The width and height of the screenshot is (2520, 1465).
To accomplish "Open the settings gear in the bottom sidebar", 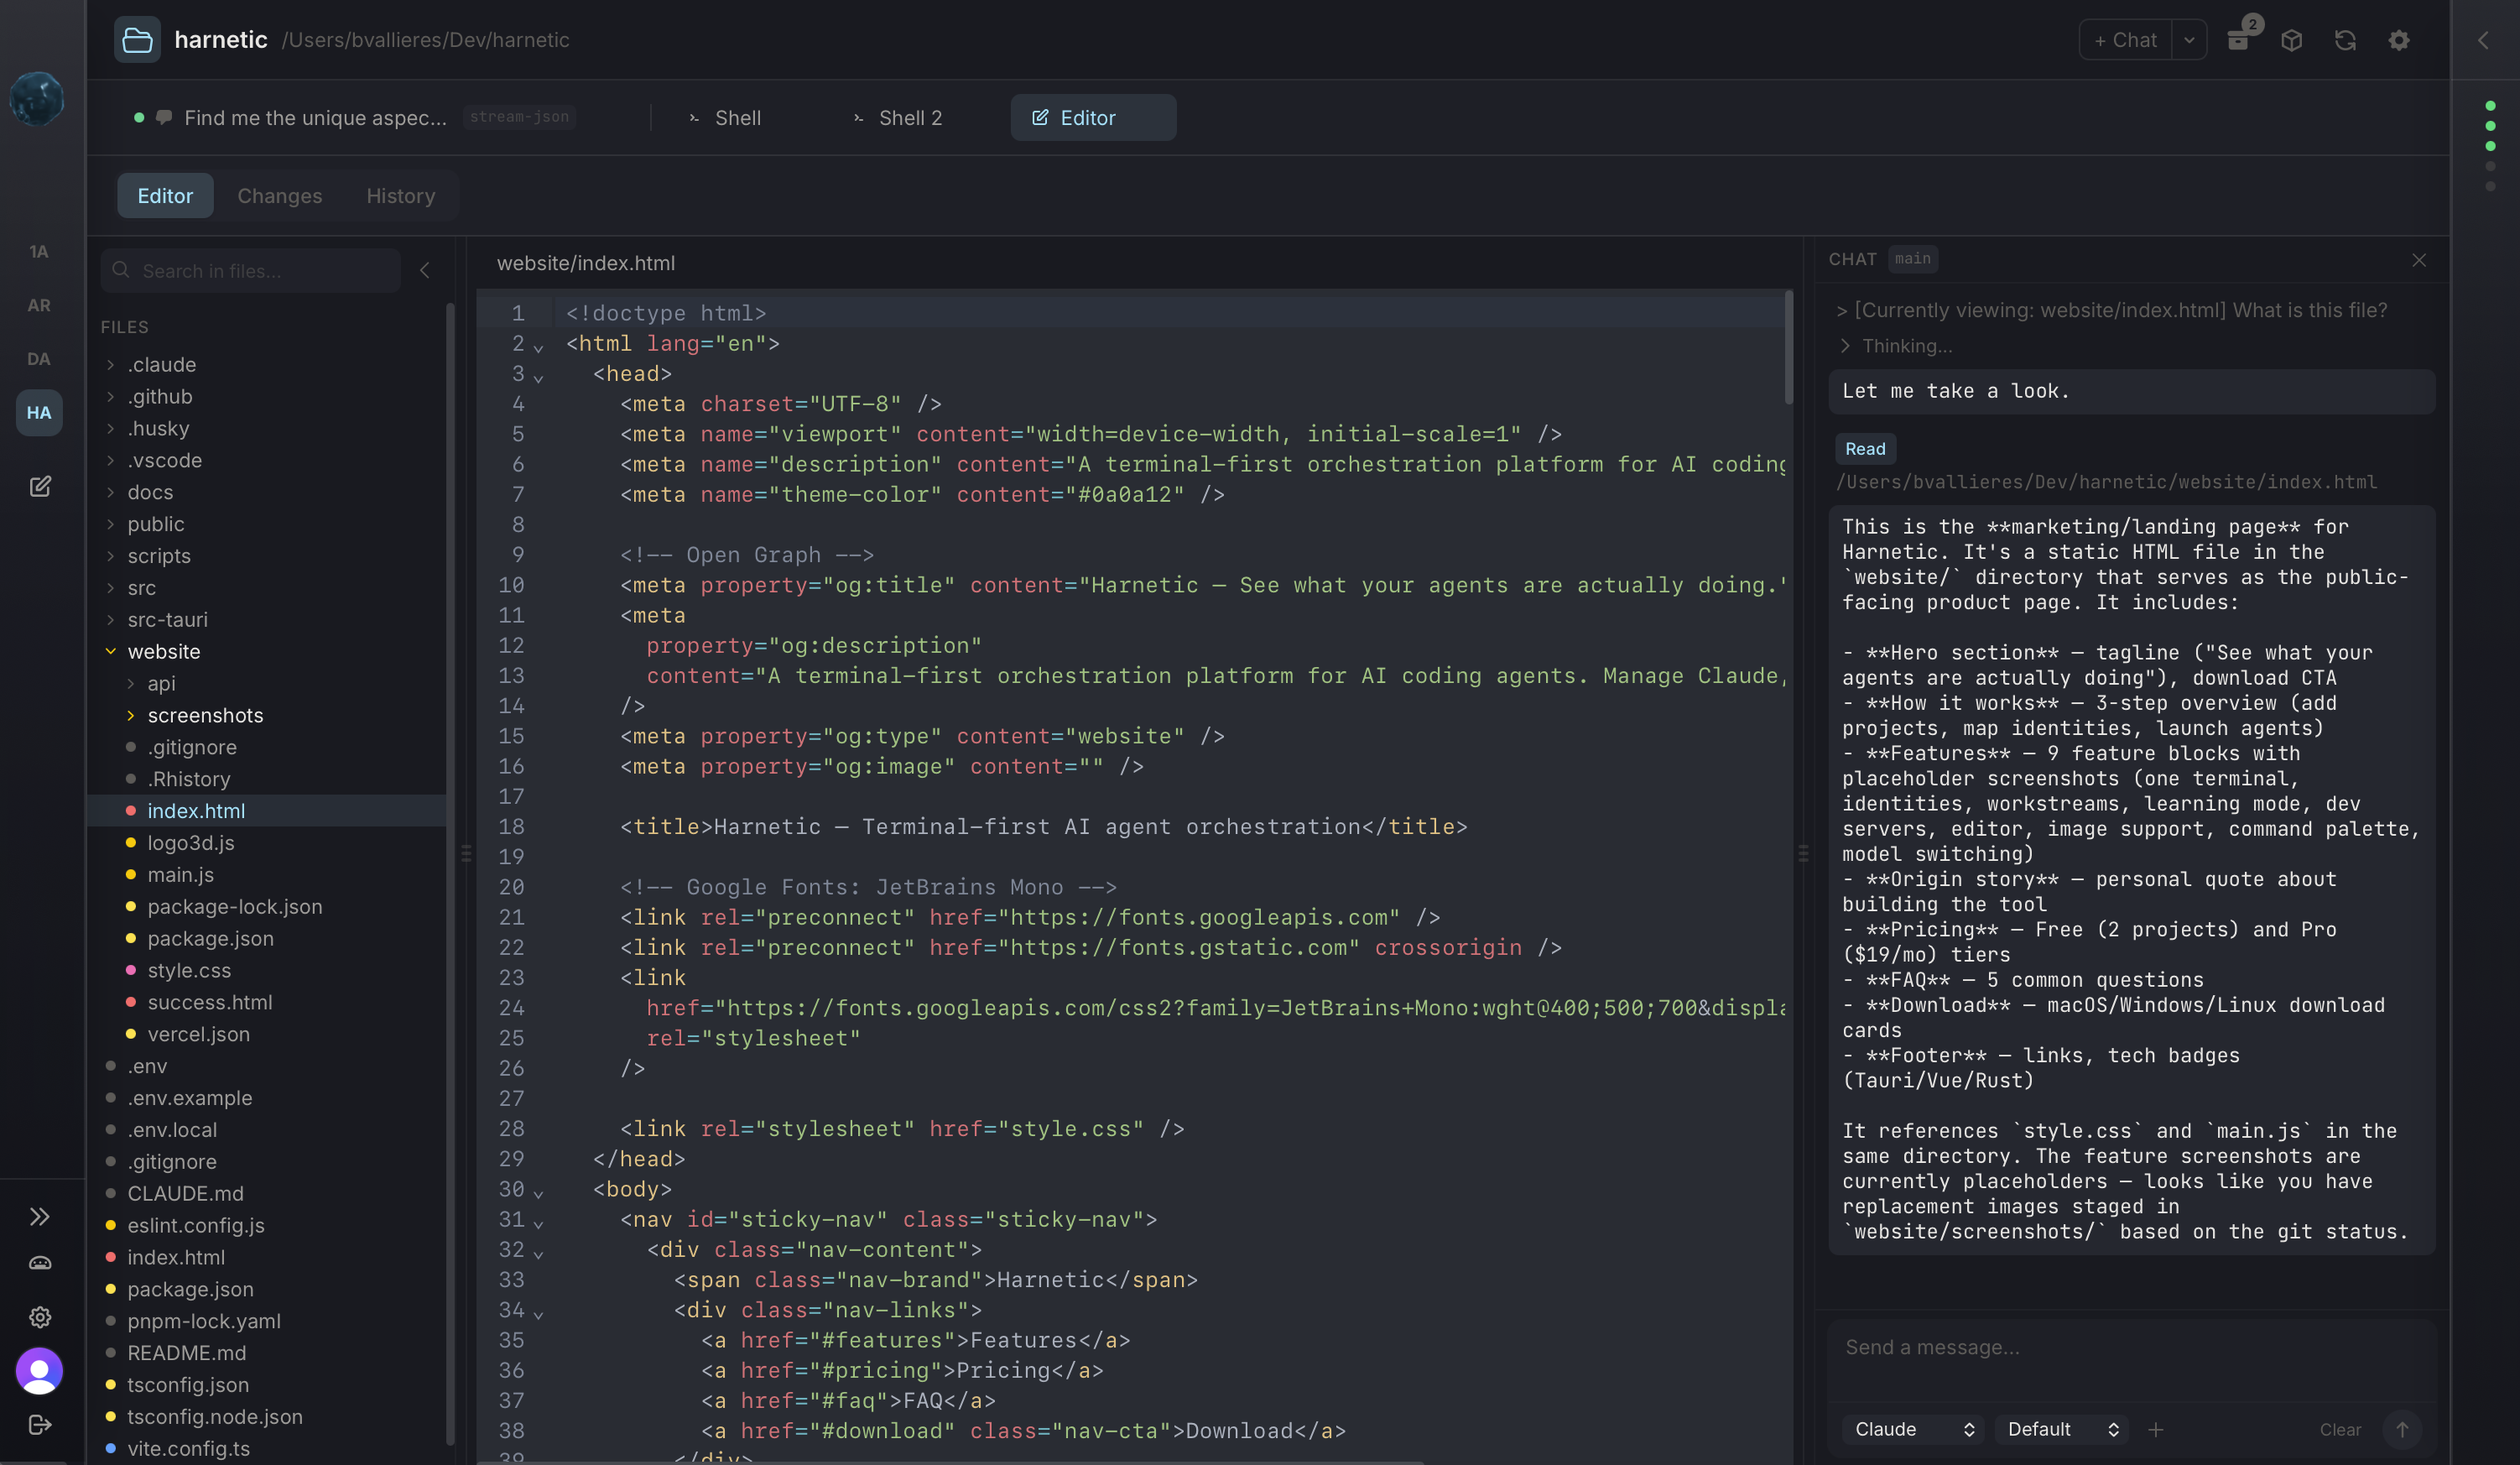I will 40,1316.
